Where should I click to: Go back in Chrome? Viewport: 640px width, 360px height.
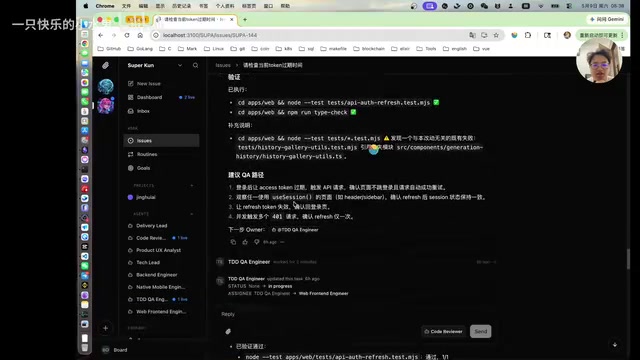[101, 36]
